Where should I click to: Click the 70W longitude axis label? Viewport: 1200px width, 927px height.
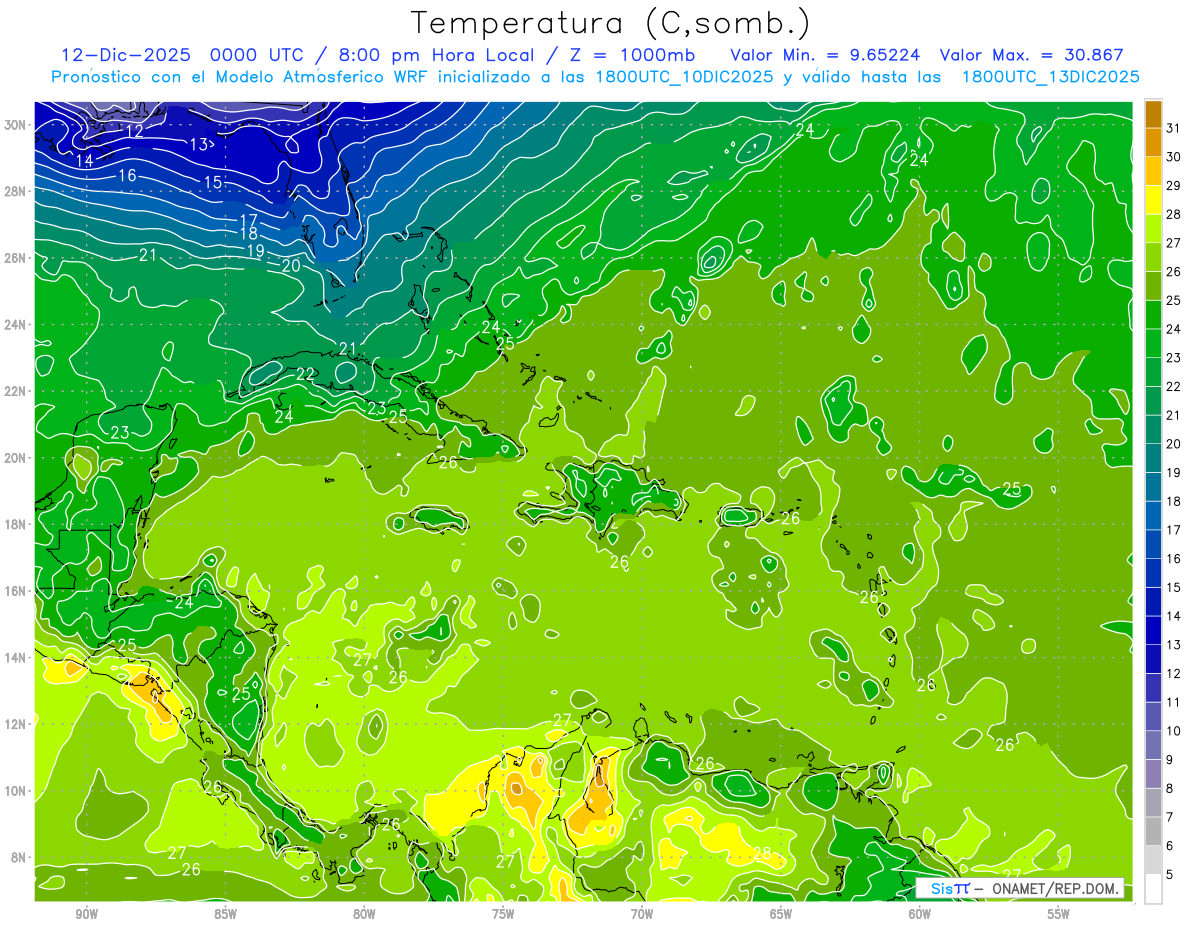click(x=642, y=914)
